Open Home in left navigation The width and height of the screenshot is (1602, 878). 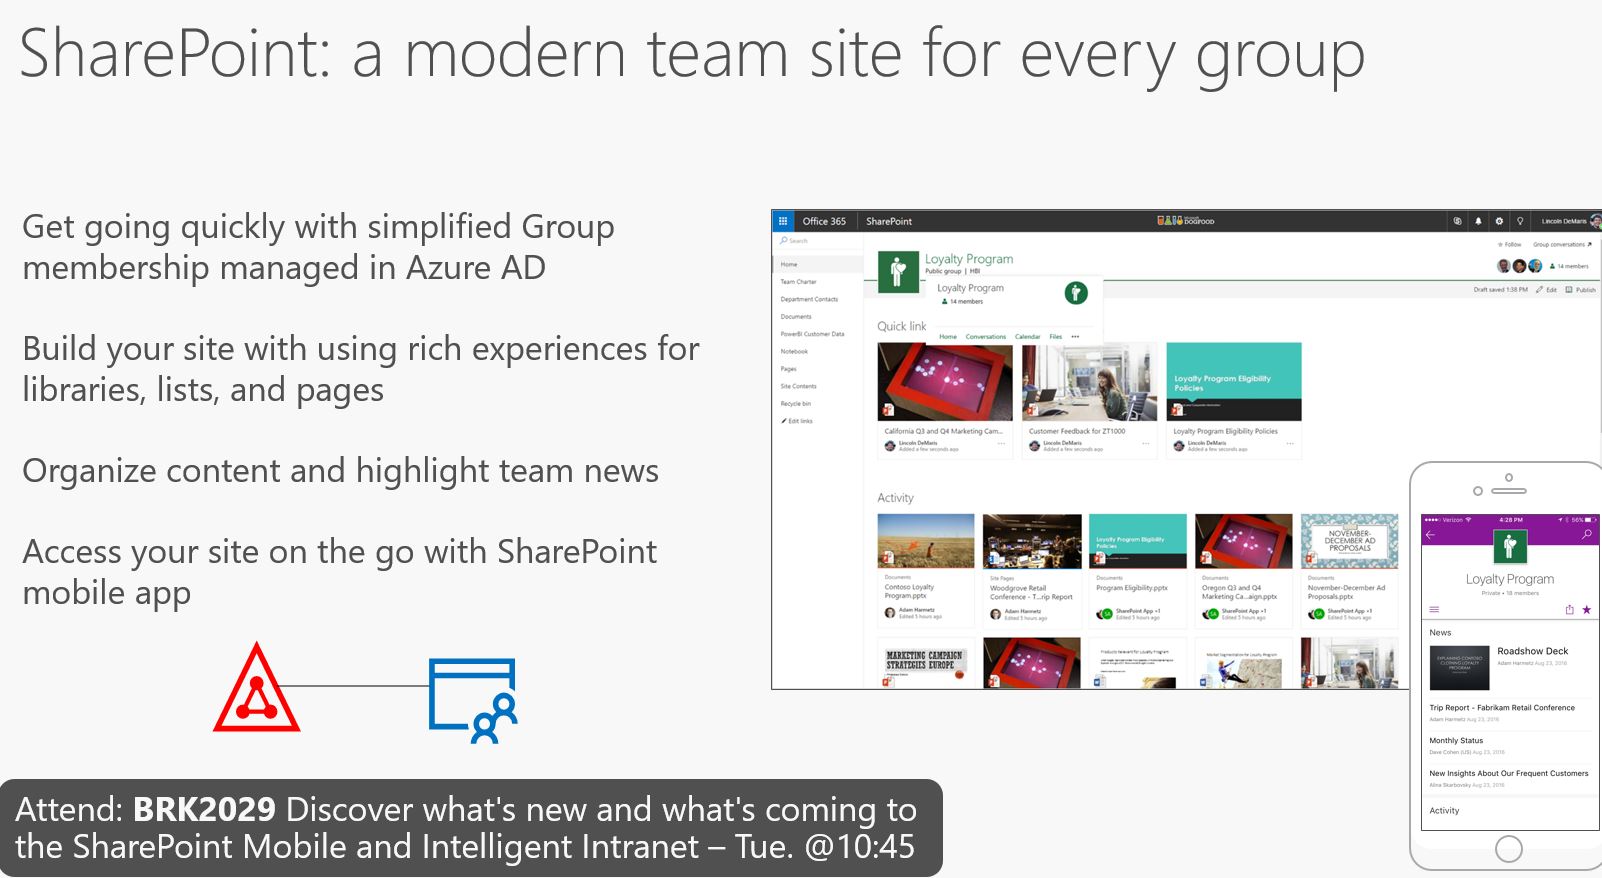coord(818,264)
